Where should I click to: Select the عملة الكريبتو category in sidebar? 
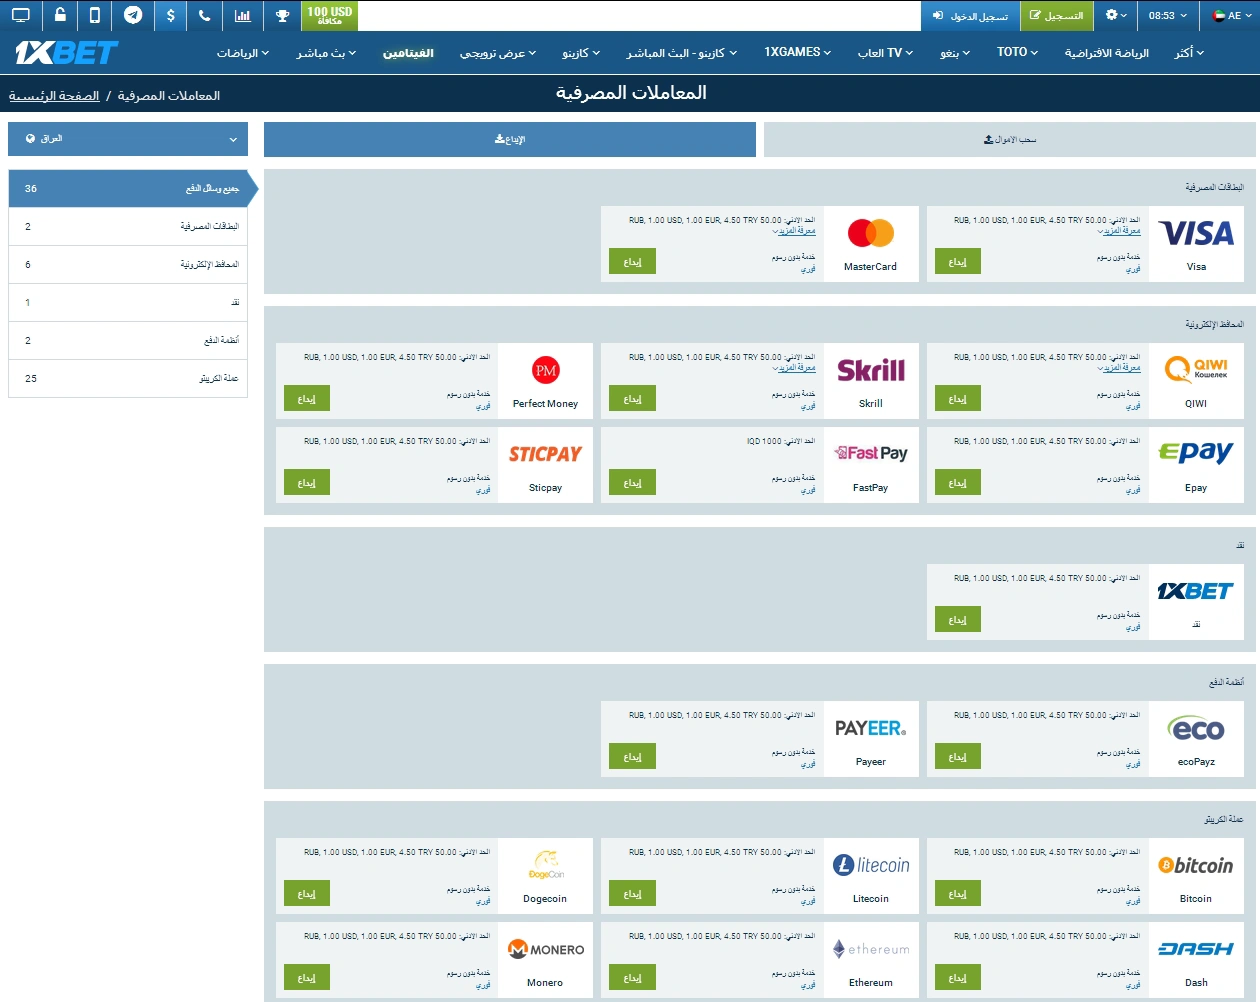(127, 379)
